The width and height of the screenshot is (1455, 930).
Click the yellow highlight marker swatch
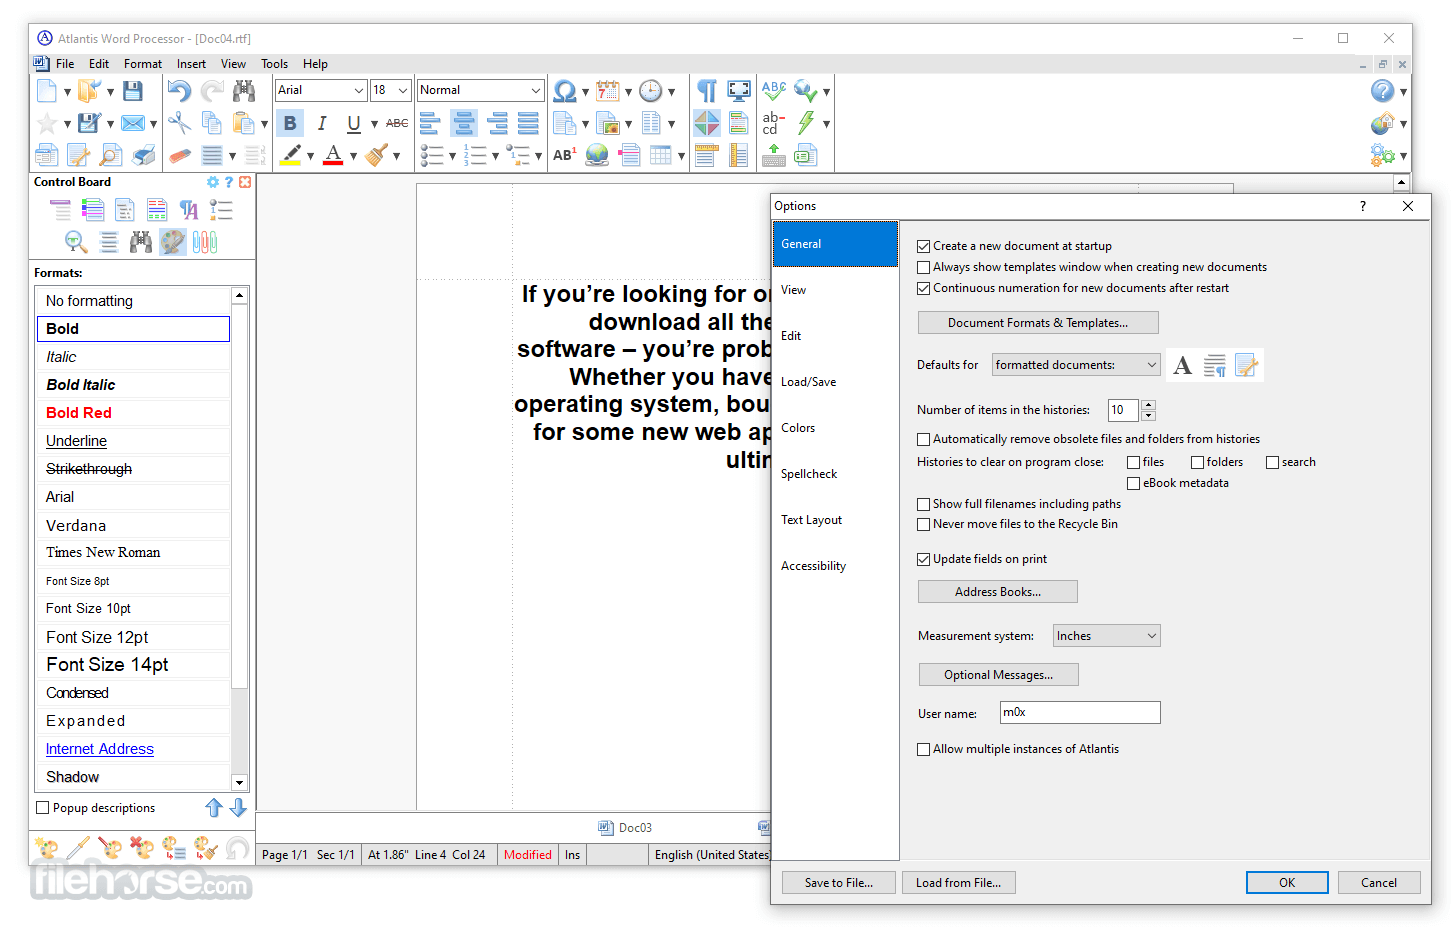291,155
